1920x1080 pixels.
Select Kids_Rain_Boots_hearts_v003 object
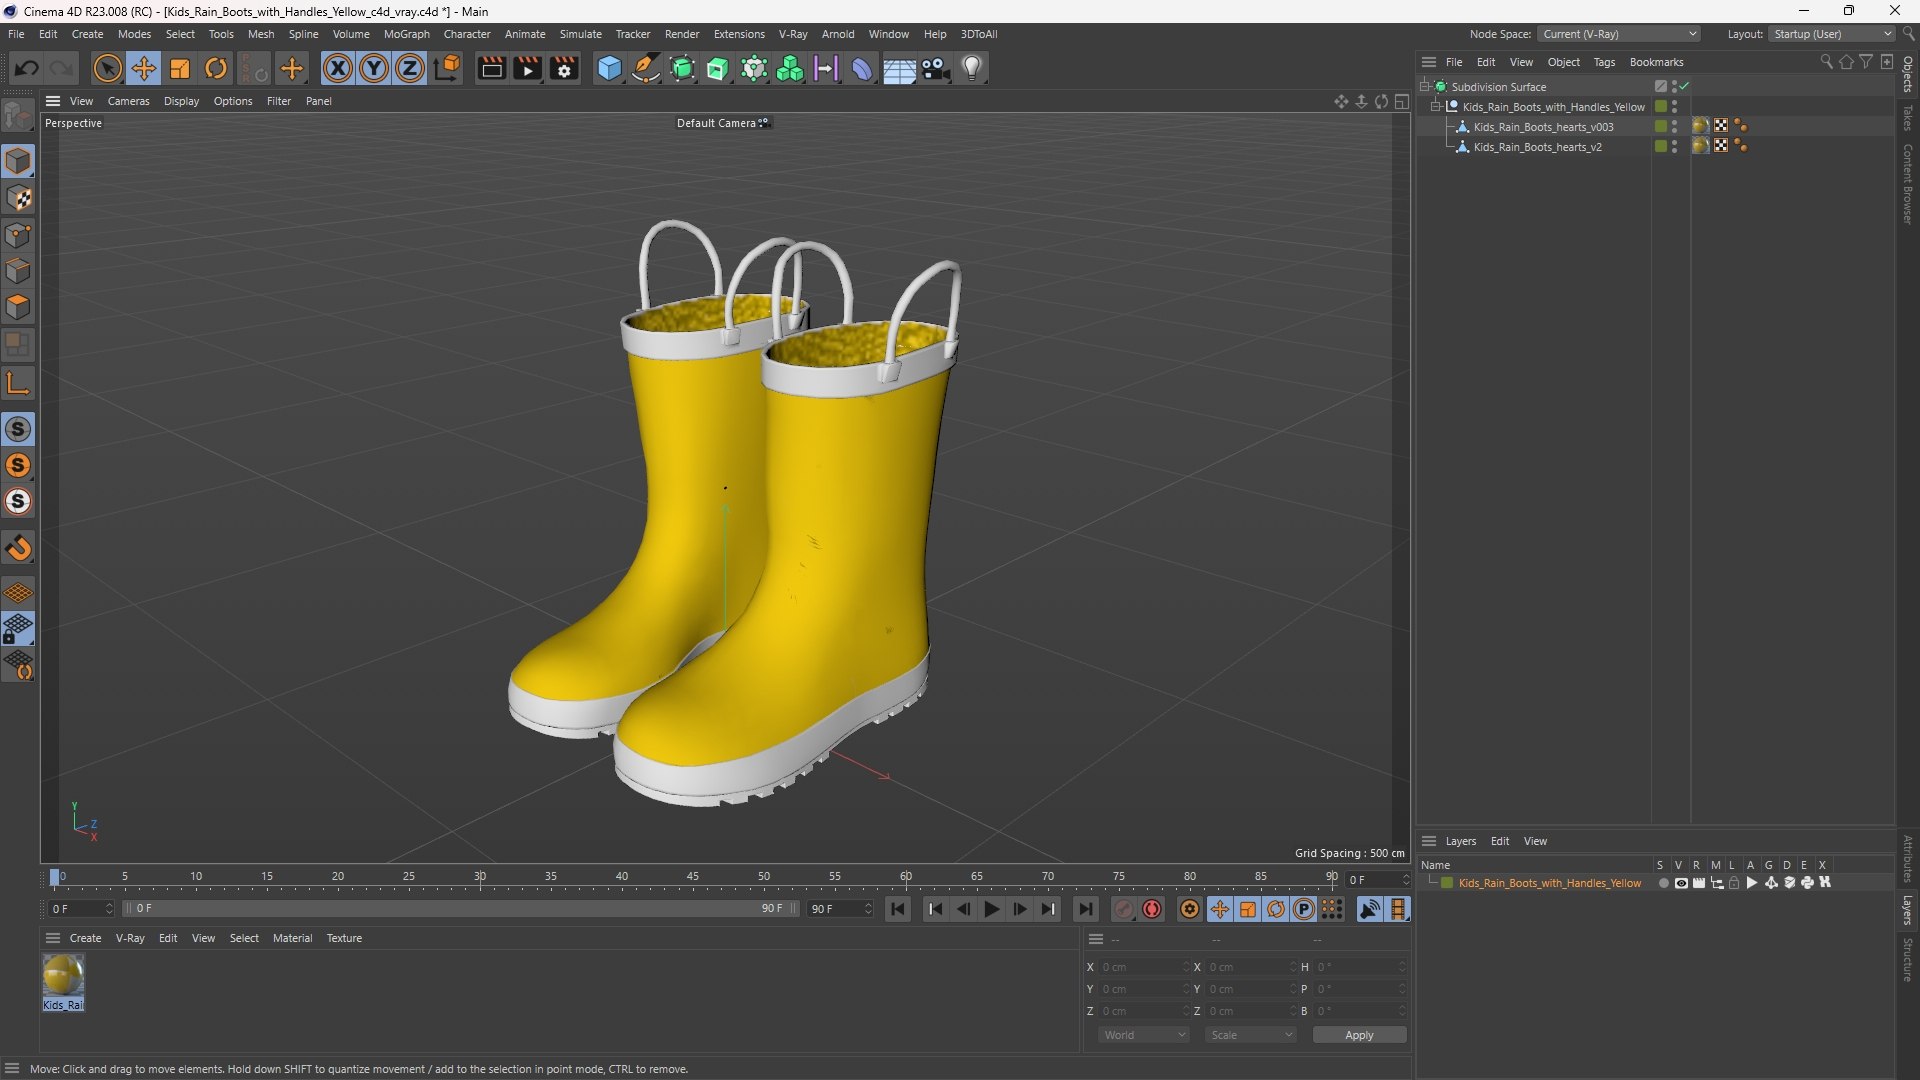pos(1543,127)
